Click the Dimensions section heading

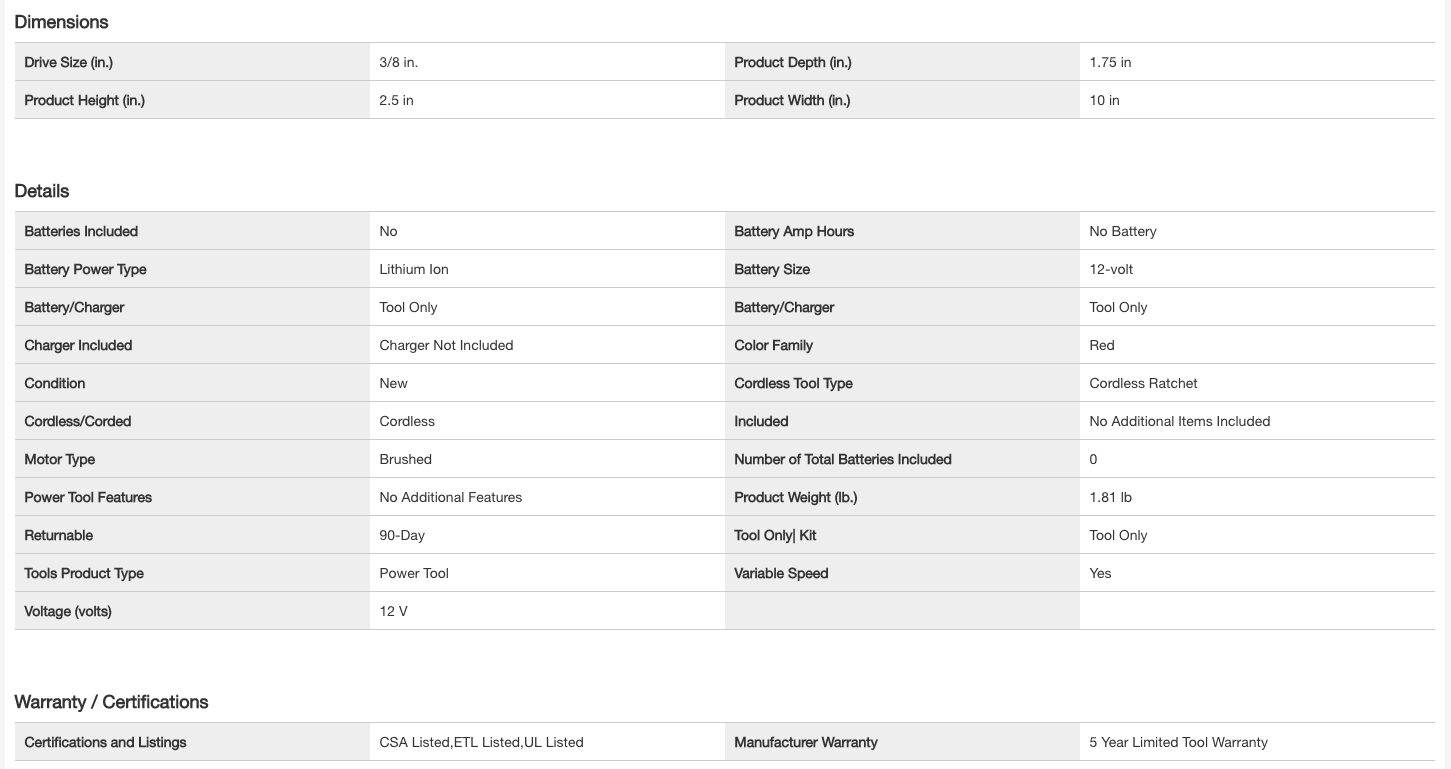click(61, 22)
